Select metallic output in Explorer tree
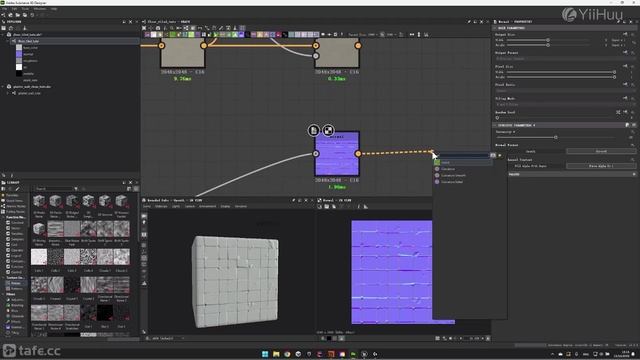 (x=28, y=74)
